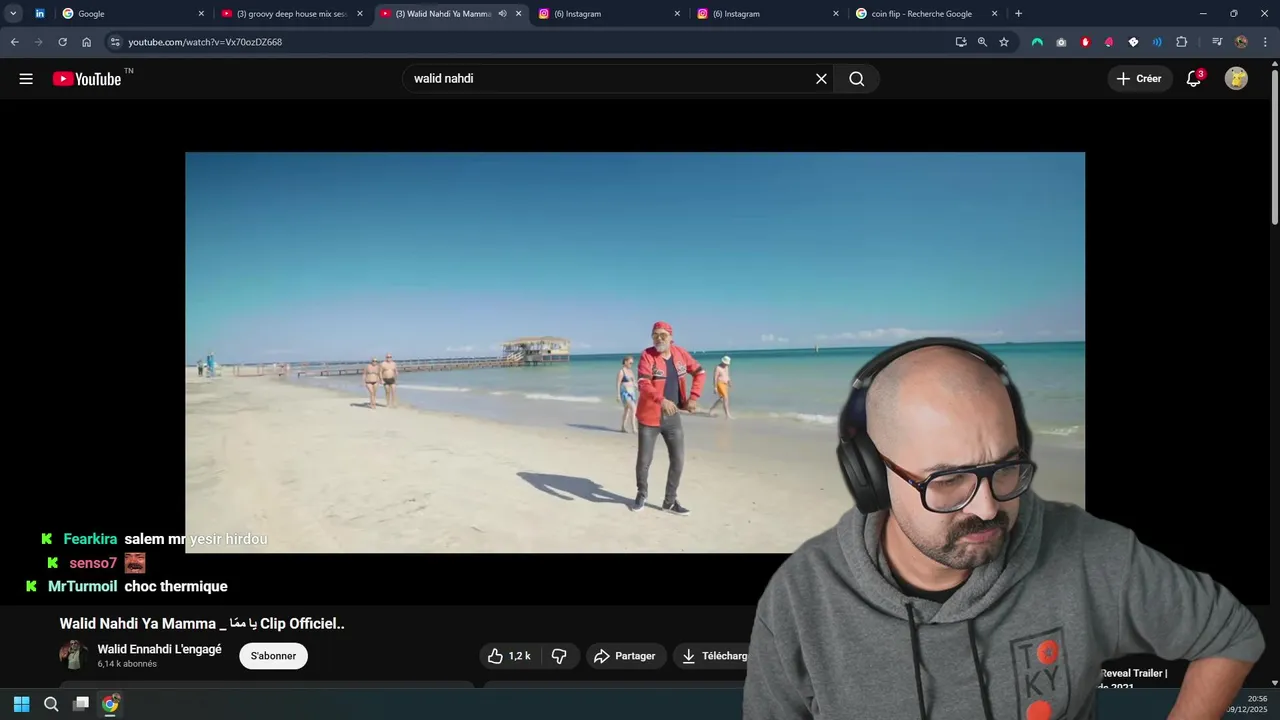The height and width of the screenshot is (720, 1280).
Task: Click the red hand blocker extension icon
Action: 1085,42
